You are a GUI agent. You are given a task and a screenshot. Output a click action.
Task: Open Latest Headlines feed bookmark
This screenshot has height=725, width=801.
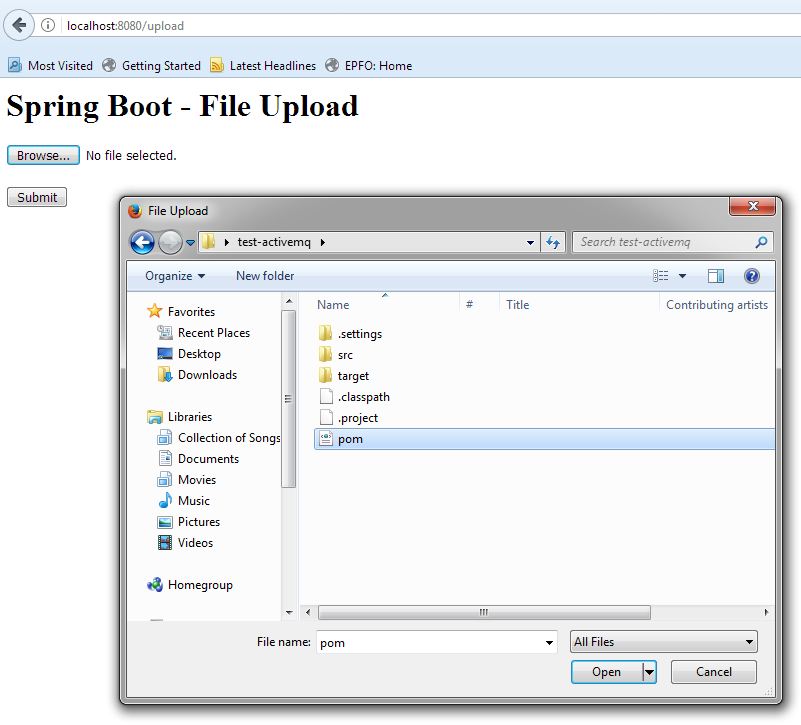pyautogui.click(x=263, y=65)
